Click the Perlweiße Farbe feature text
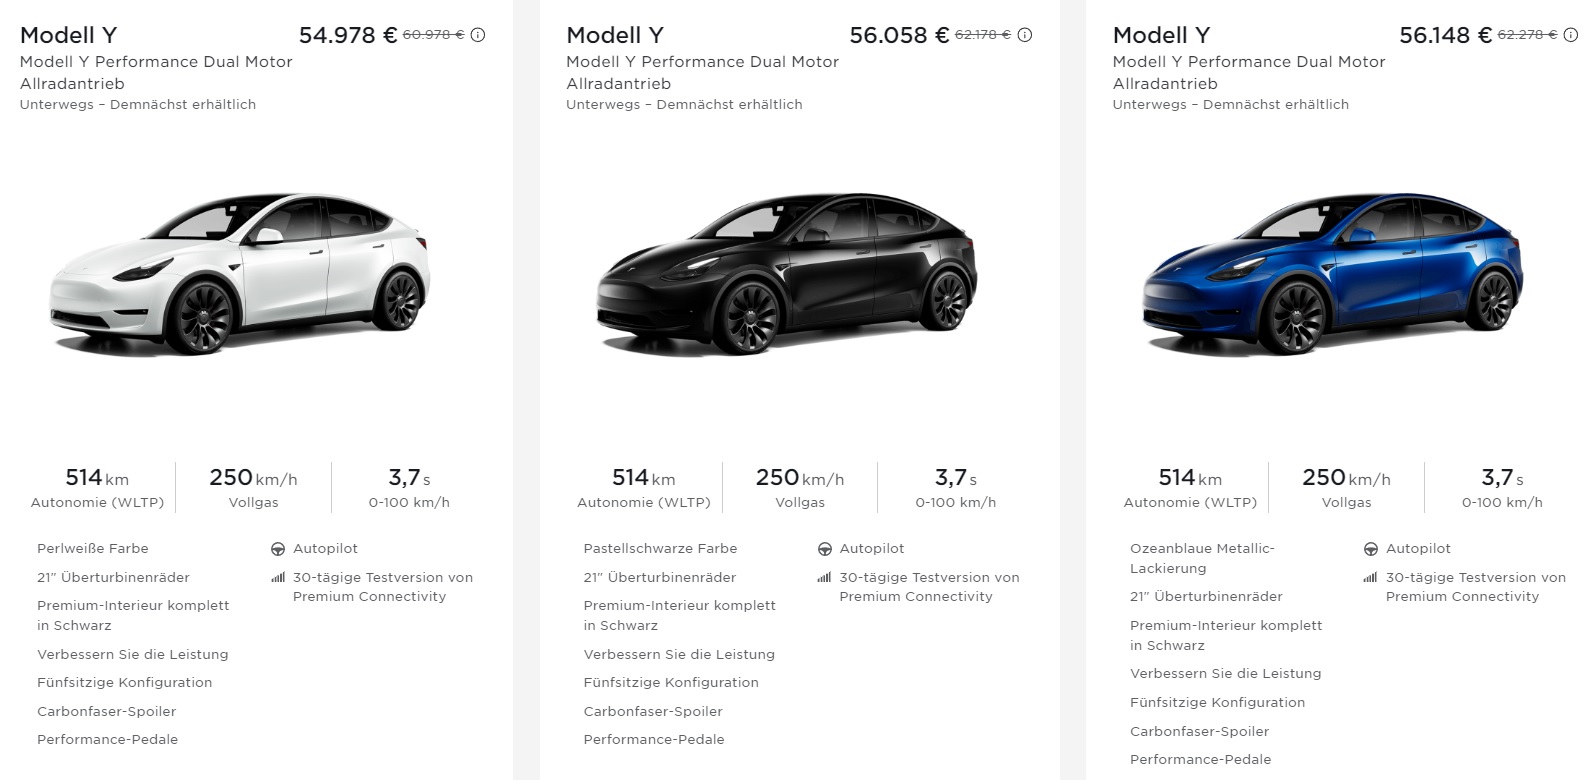Image resolution: width=1594 pixels, height=780 pixels. click(92, 548)
